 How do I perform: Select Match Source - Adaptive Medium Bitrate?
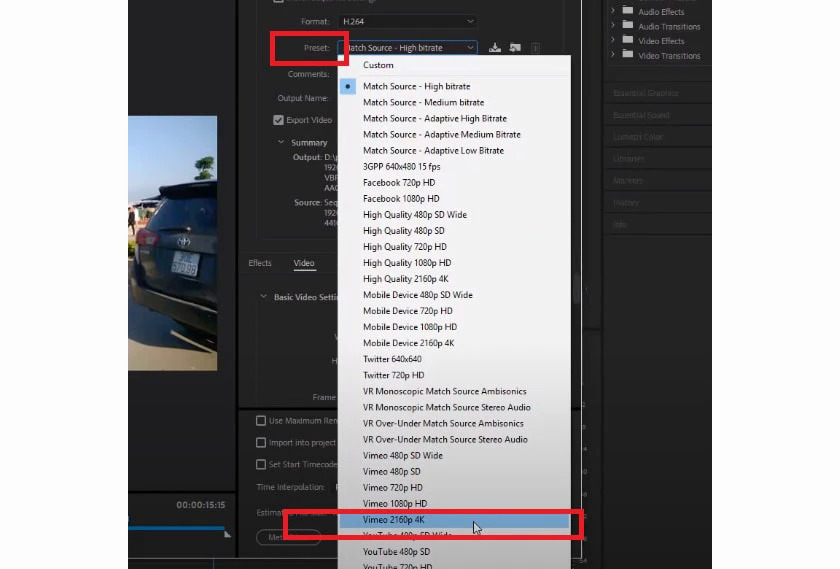tap(454, 134)
